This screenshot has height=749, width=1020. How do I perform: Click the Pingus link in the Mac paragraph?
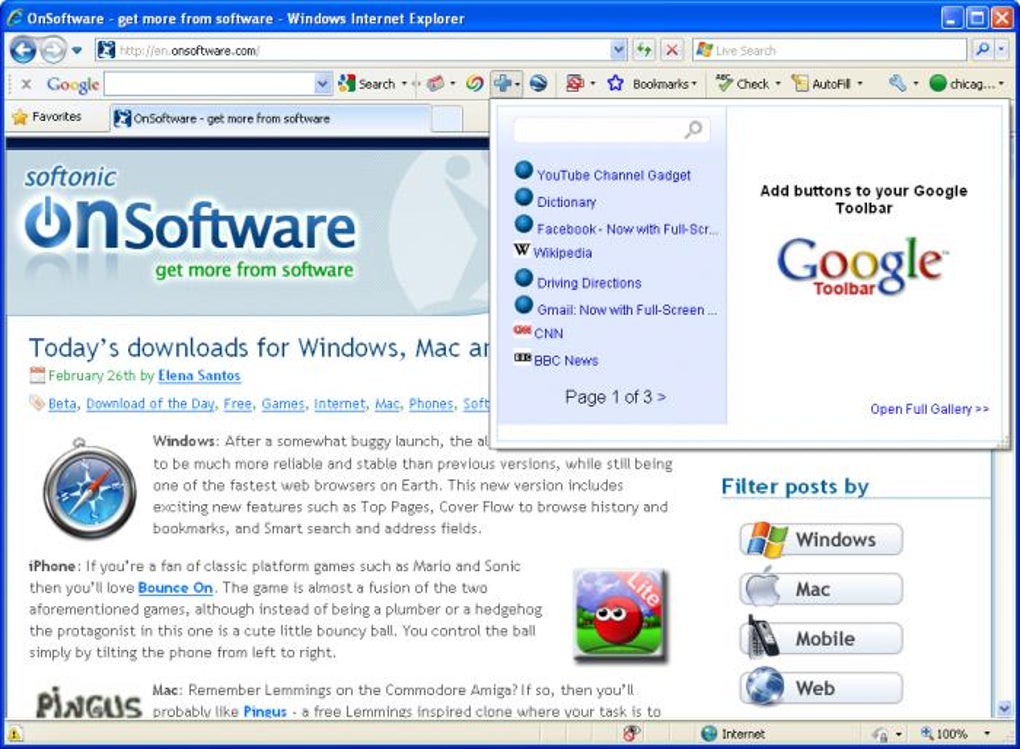pos(265,711)
